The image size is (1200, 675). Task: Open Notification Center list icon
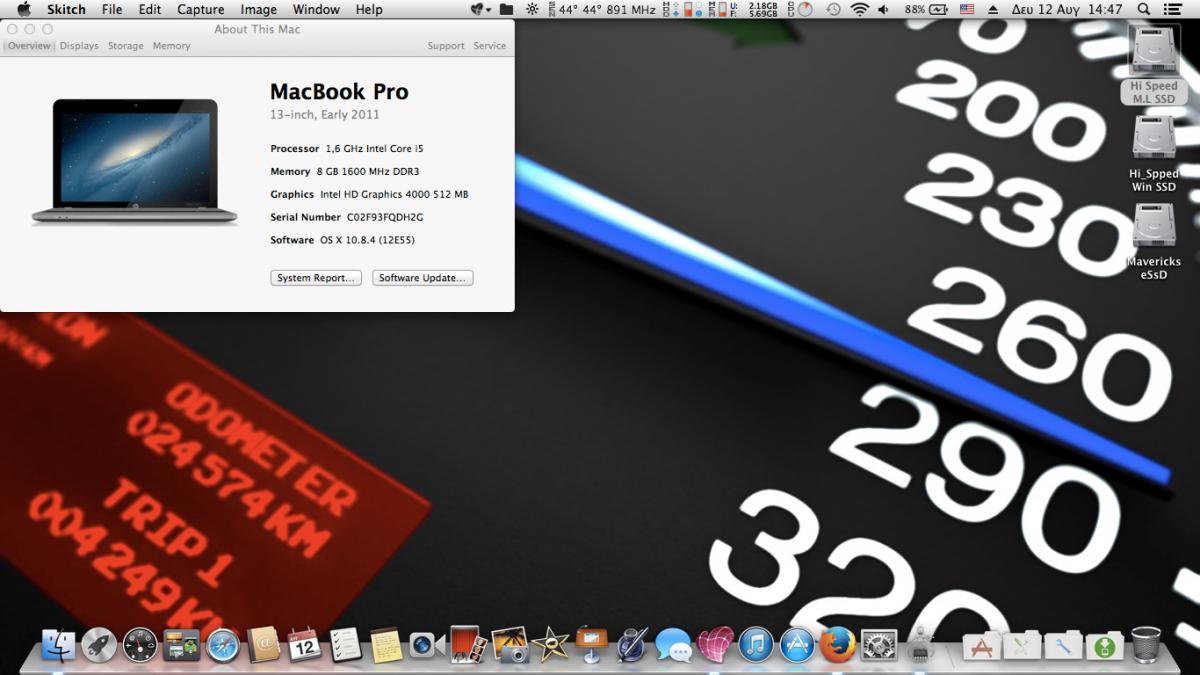[x=1174, y=9]
